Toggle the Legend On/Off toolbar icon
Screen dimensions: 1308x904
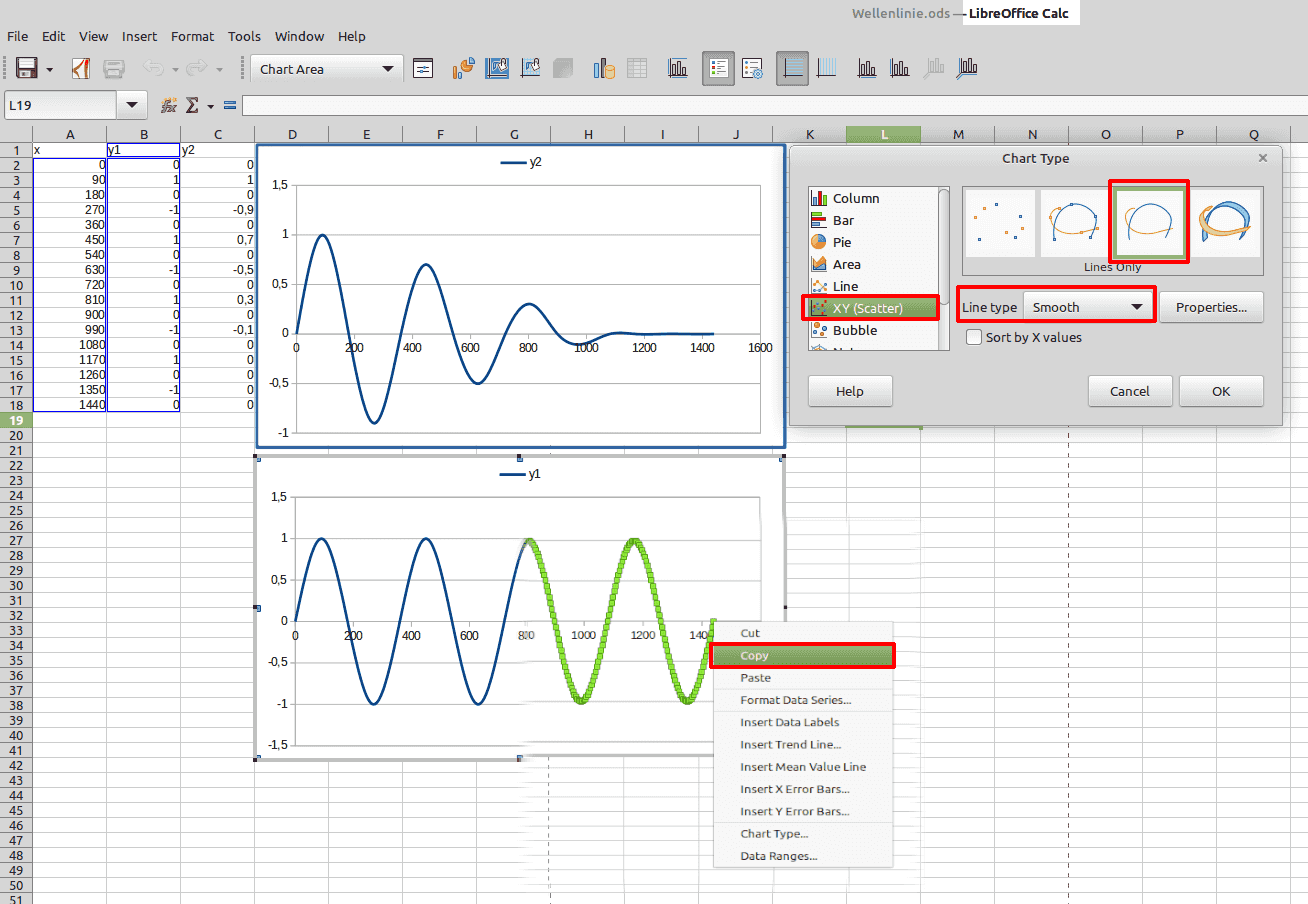click(718, 69)
